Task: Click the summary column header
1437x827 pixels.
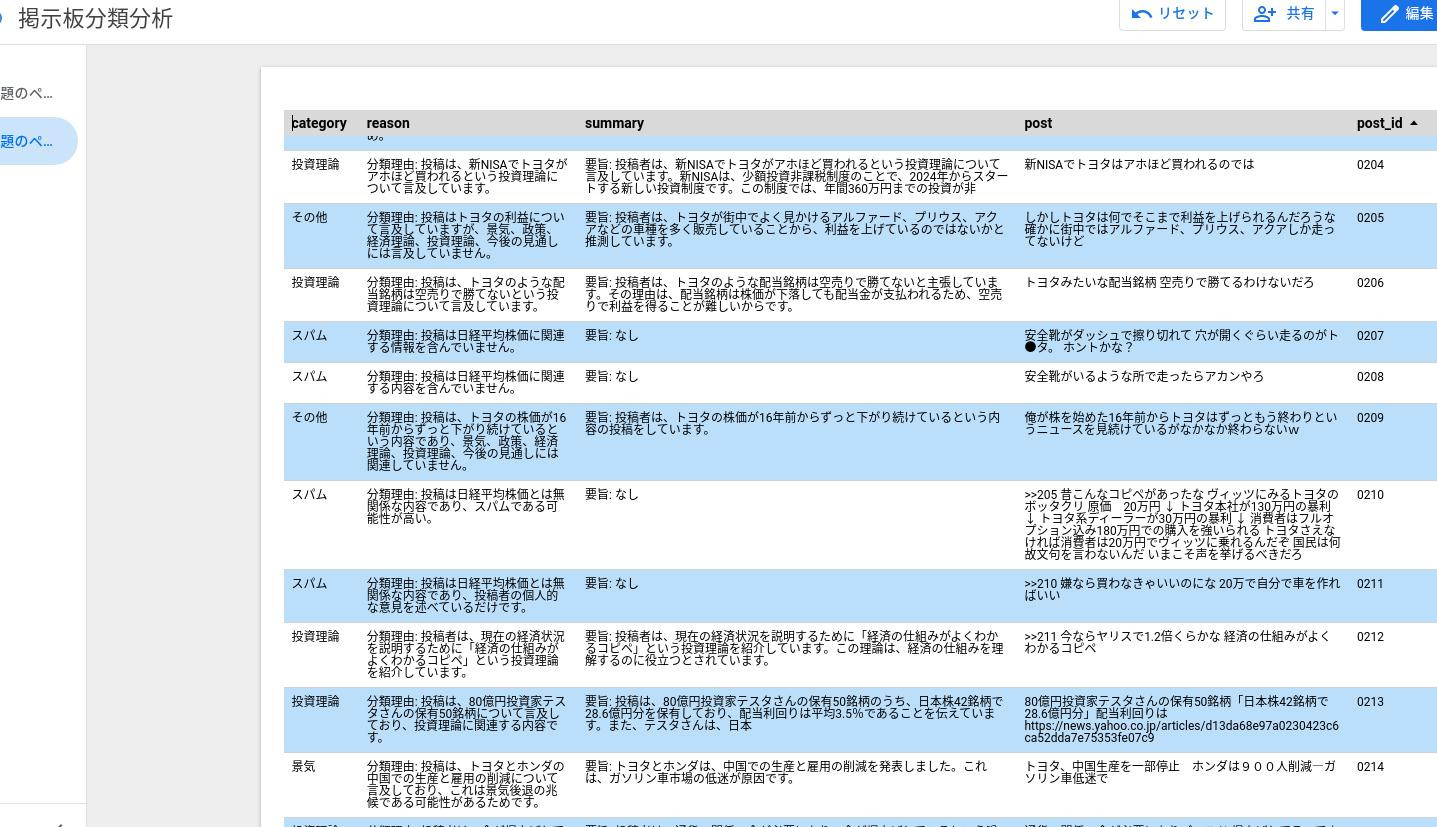Action: (x=614, y=123)
